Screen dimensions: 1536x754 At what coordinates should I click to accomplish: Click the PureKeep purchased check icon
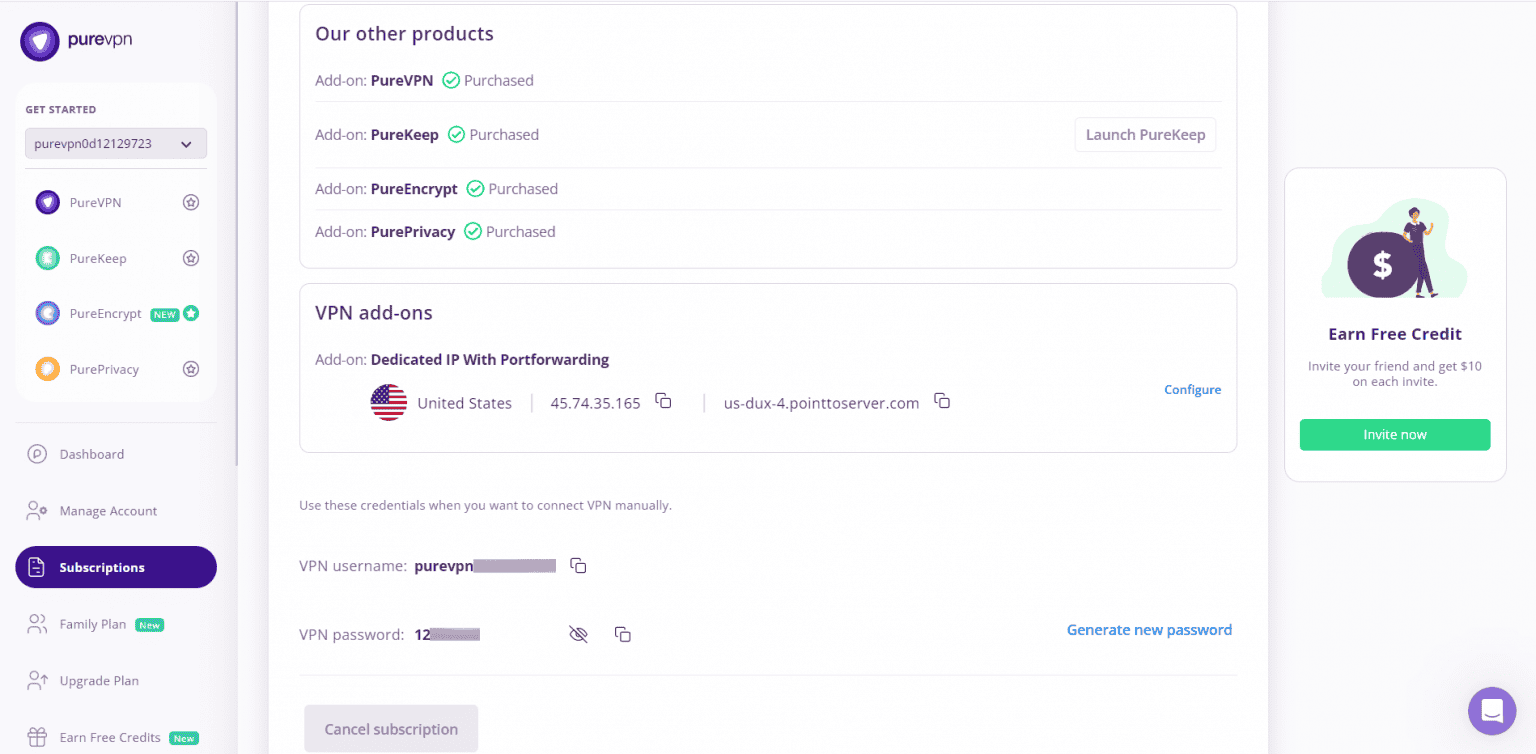(x=456, y=134)
